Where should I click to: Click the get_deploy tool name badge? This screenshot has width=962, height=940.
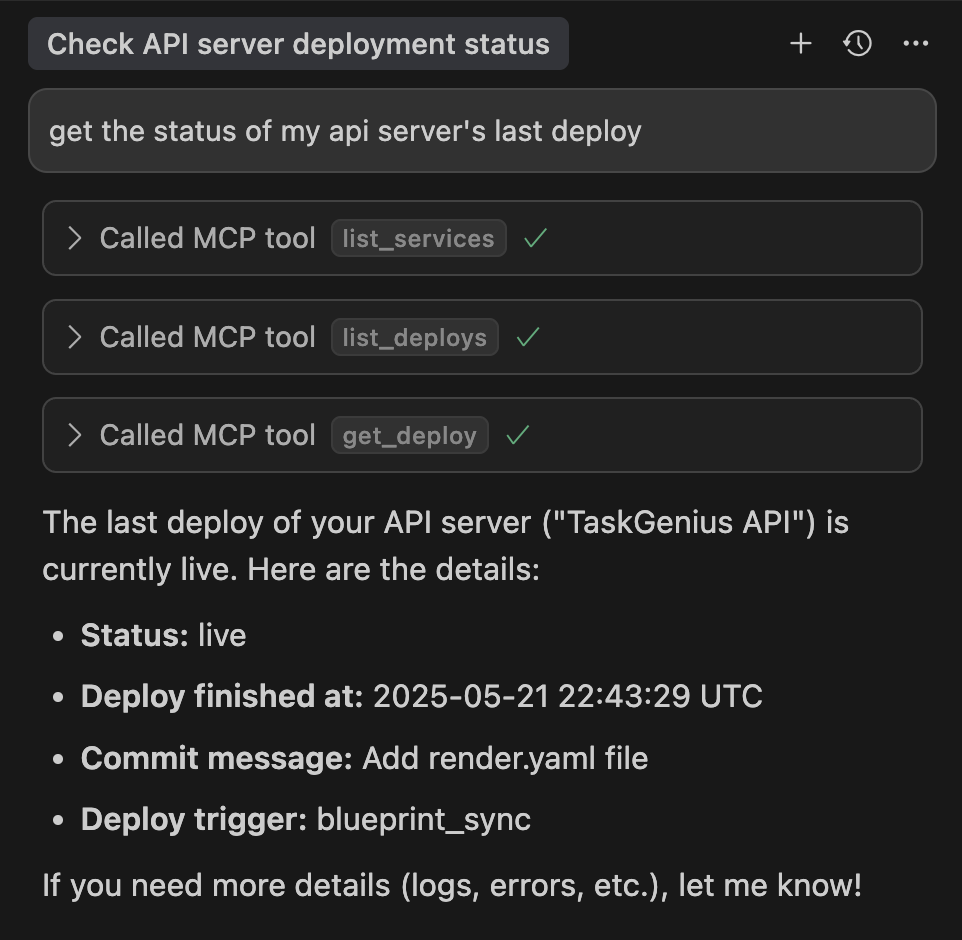pyautogui.click(x=410, y=435)
